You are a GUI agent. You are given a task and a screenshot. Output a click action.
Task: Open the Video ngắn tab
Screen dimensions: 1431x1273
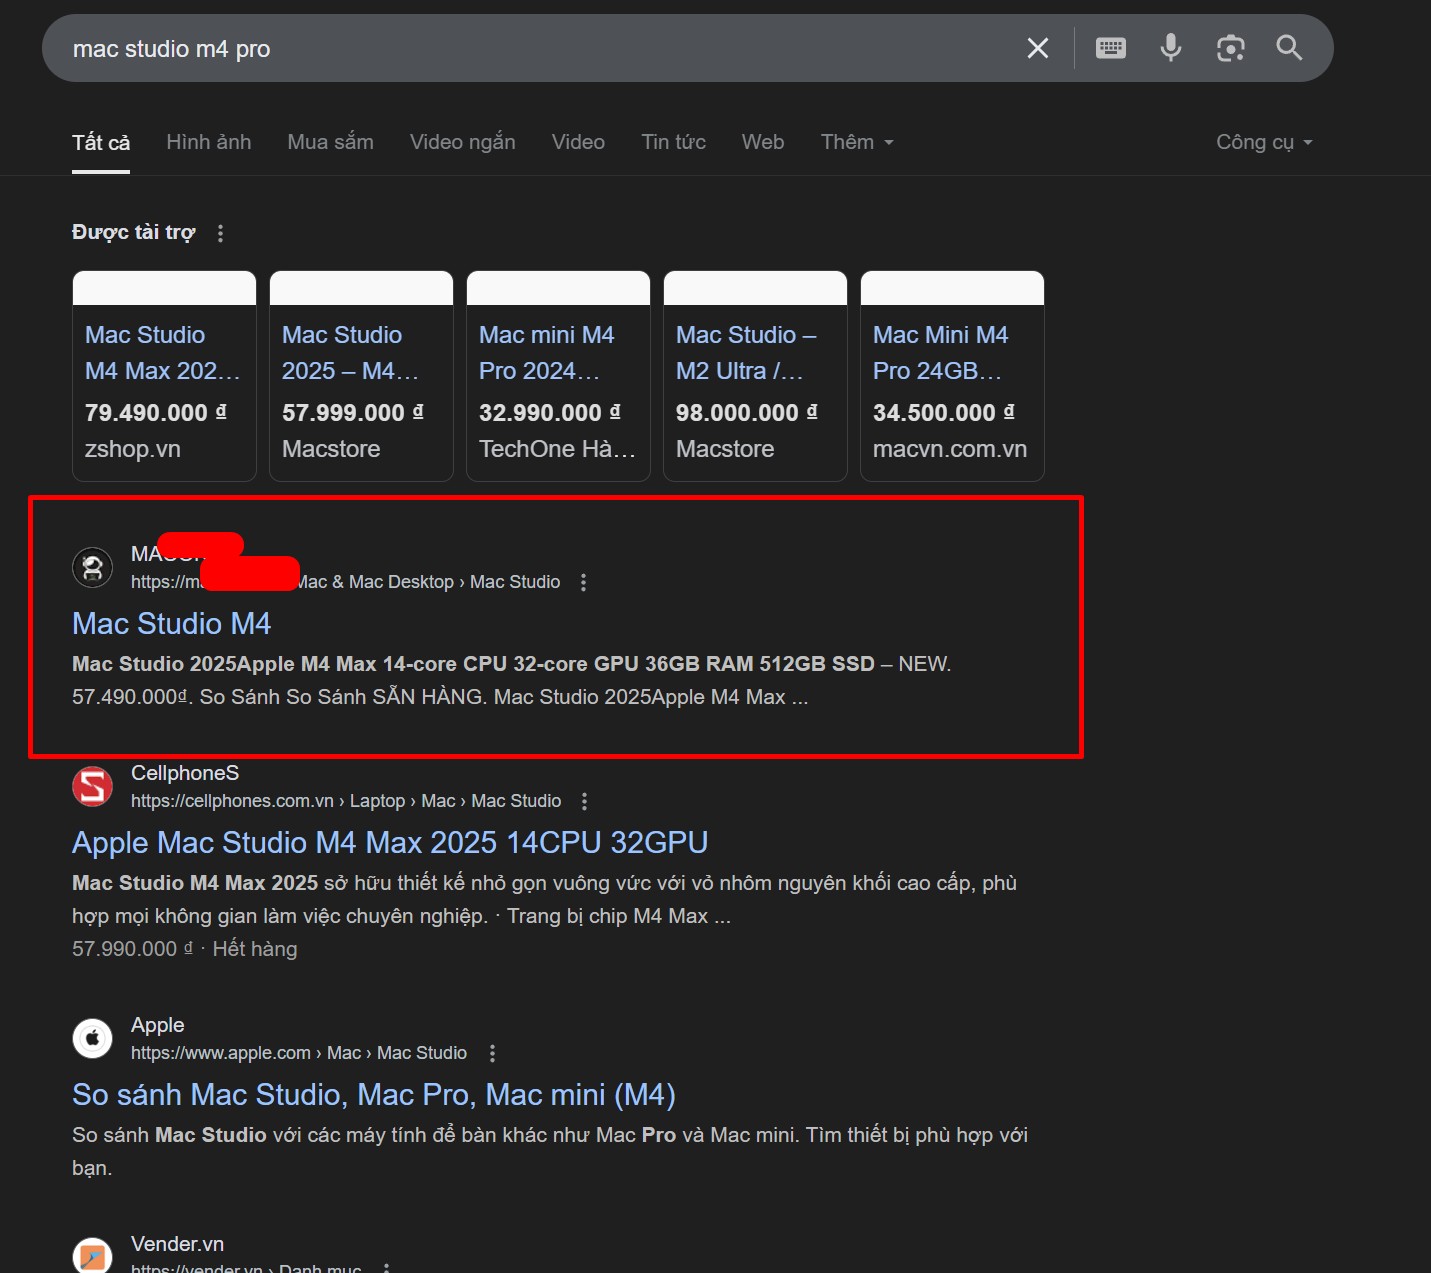click(463, 142)
